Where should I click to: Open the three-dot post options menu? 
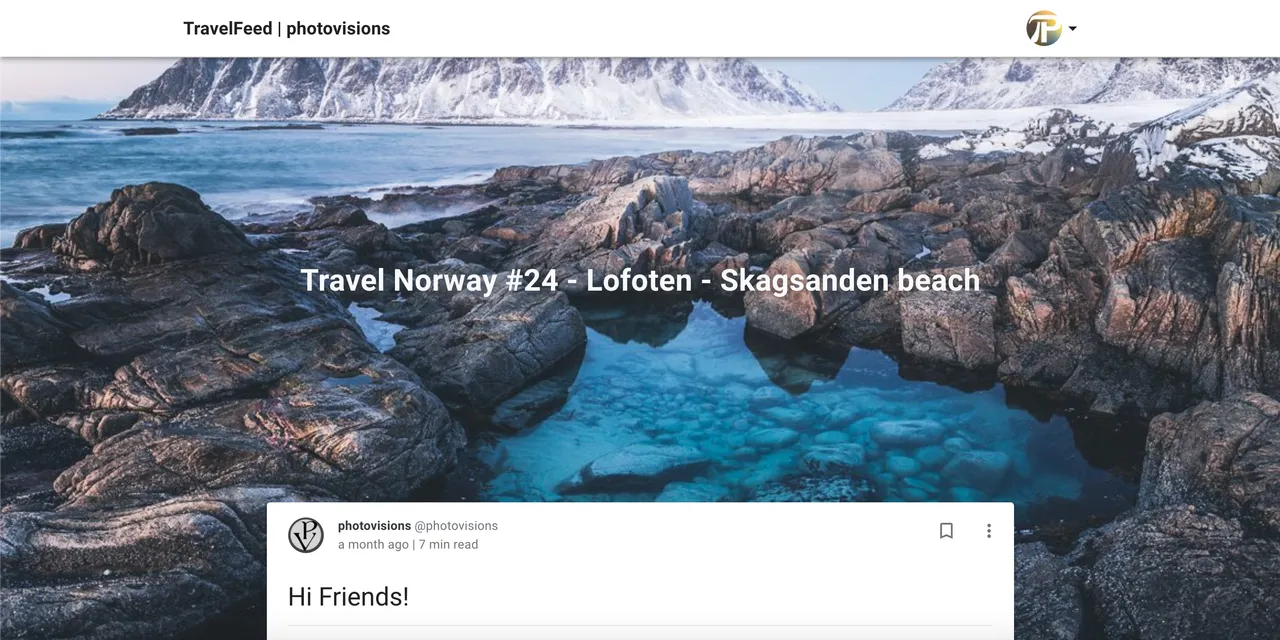989,531
